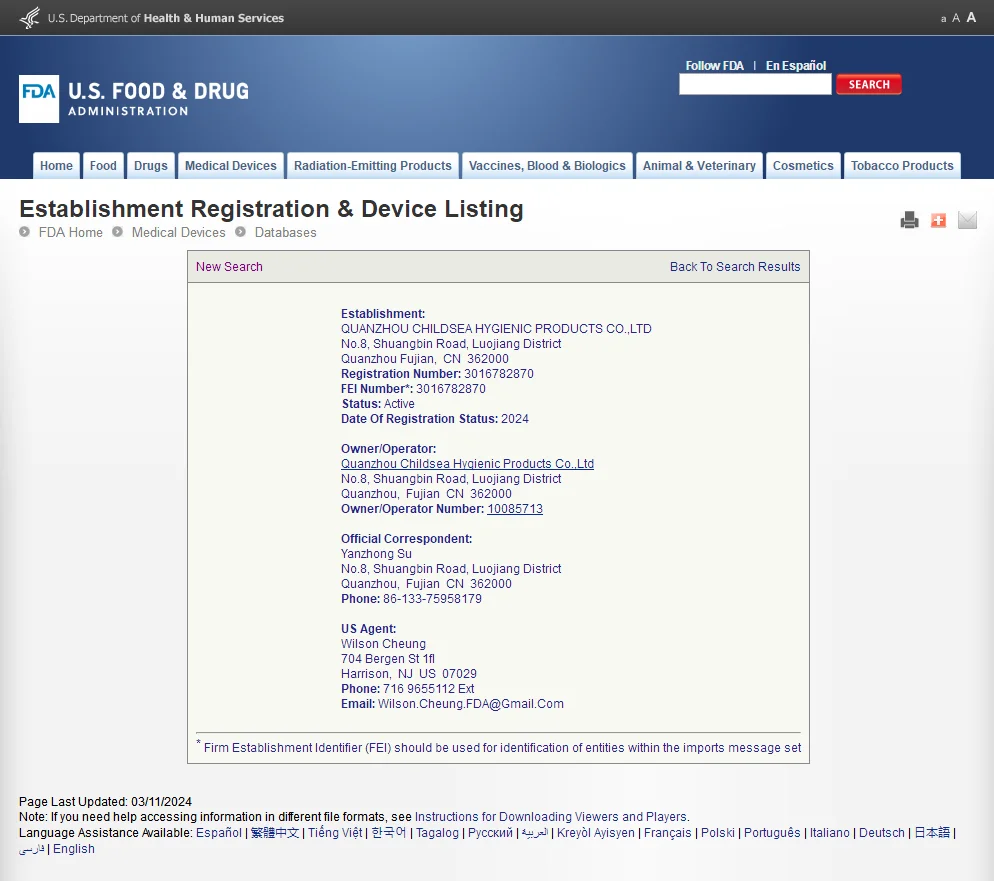
Task: Open the red share/bookmark icon
Action: [938, 220]
